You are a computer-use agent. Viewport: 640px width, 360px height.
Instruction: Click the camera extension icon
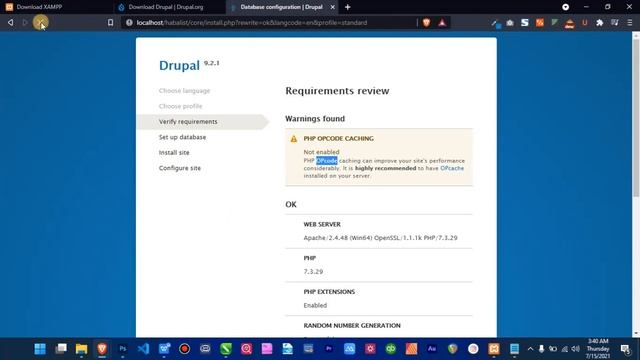coord(510,23)
